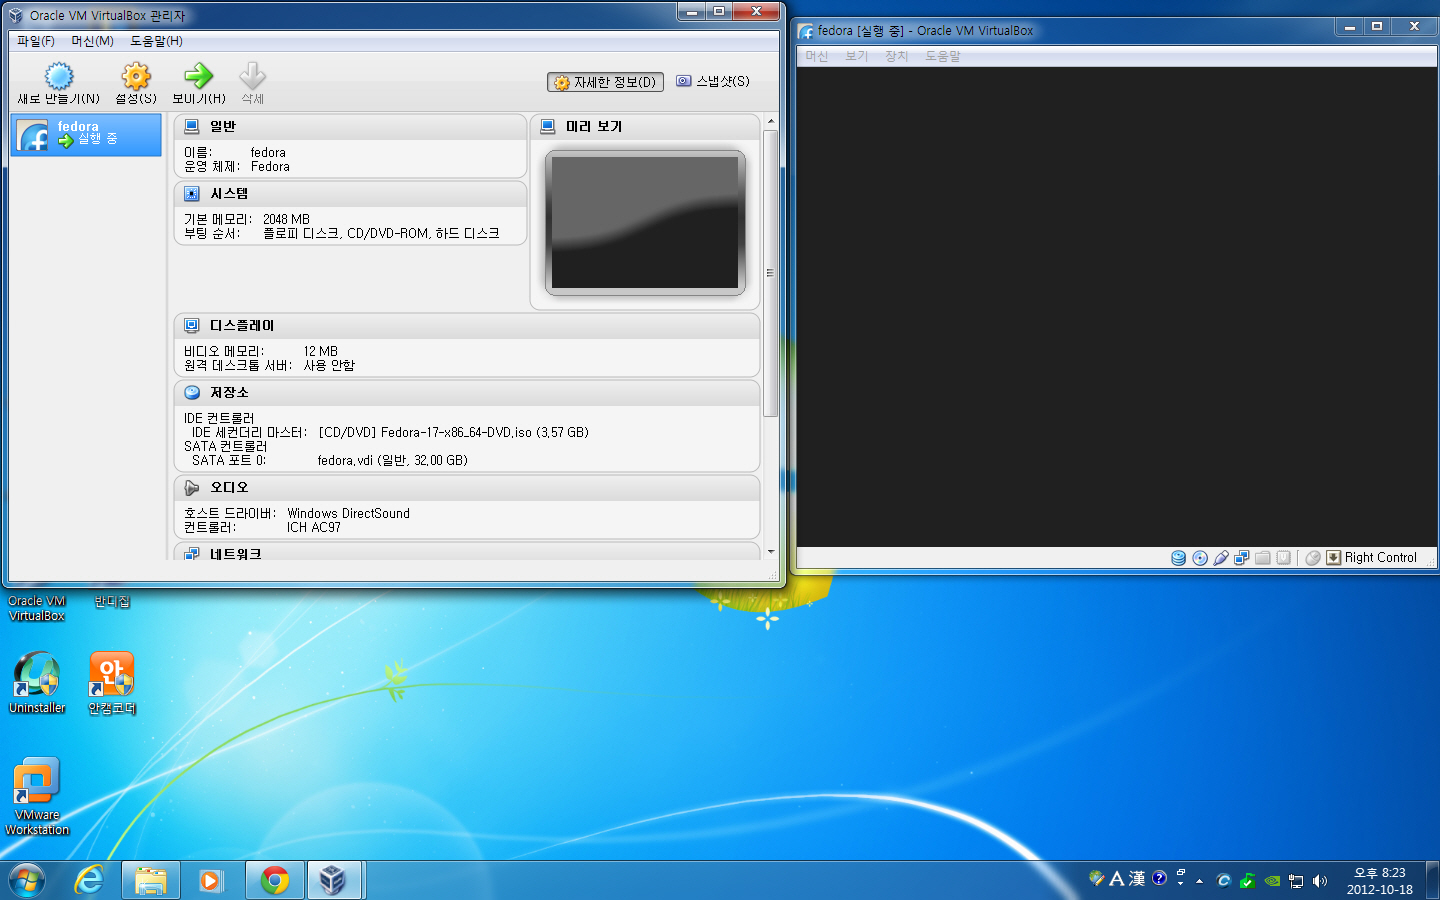Click the 오디오 section speaker icon
Viewport: 1440px width, 900px height.
192,488
